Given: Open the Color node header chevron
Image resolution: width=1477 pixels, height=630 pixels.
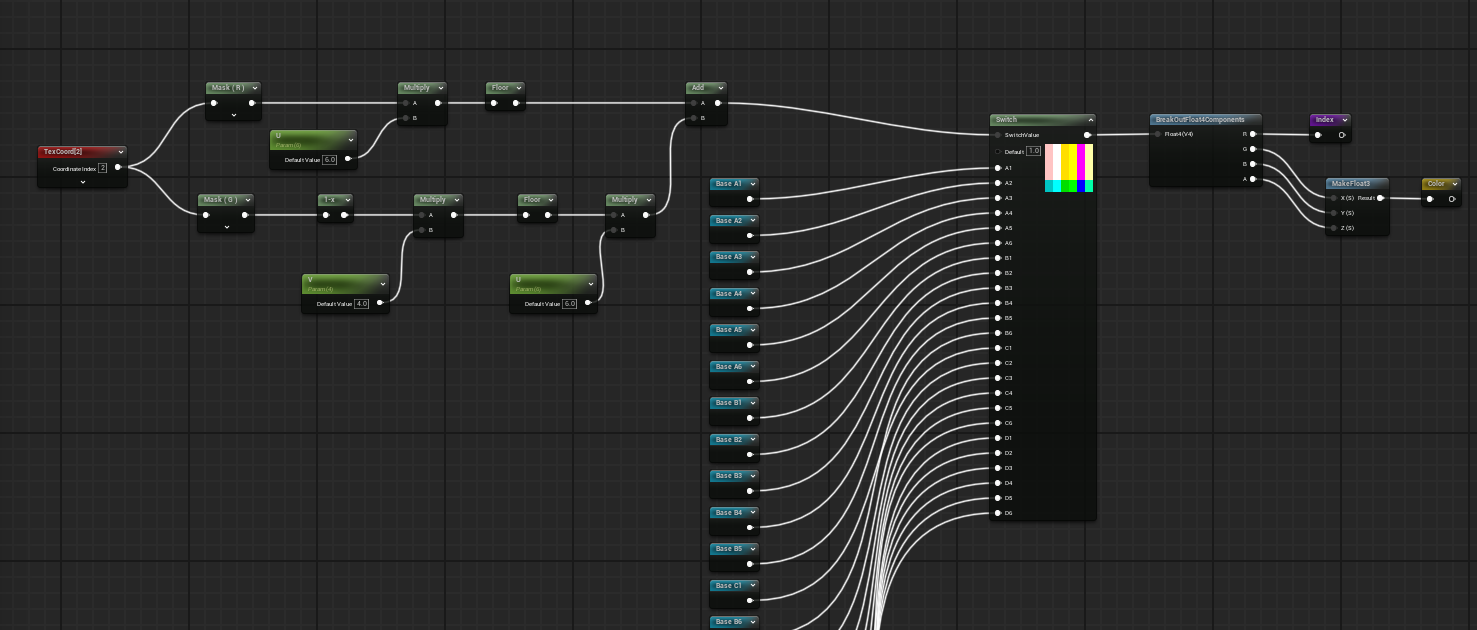Looking at the screenshot, I should (1455, 184).
